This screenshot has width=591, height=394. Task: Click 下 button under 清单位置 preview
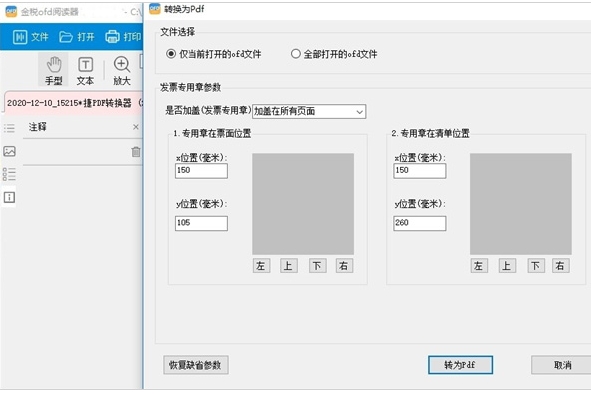click(536, 266)
